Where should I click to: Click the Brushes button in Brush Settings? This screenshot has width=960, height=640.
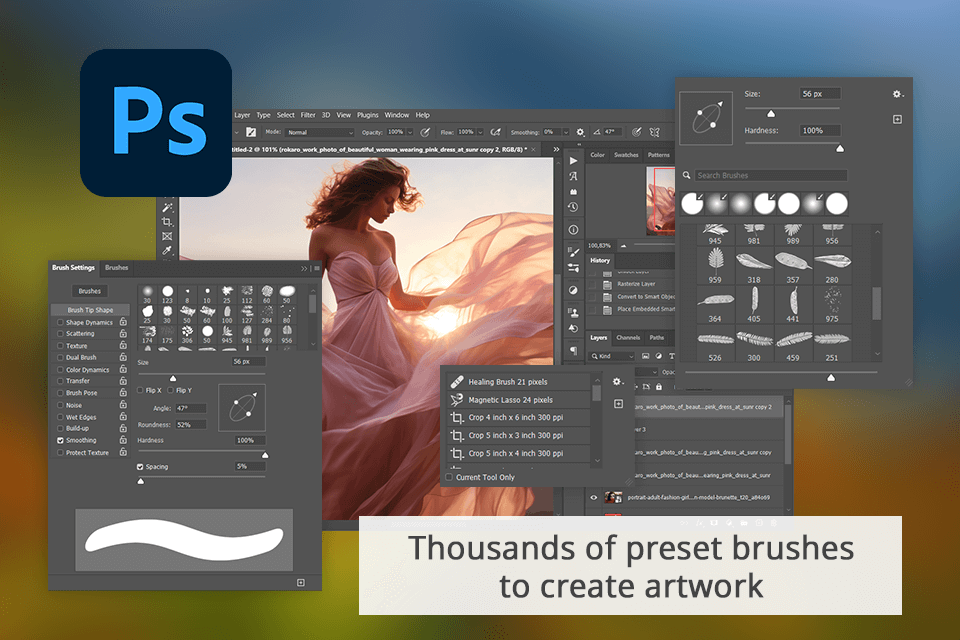tap(89, 291)
